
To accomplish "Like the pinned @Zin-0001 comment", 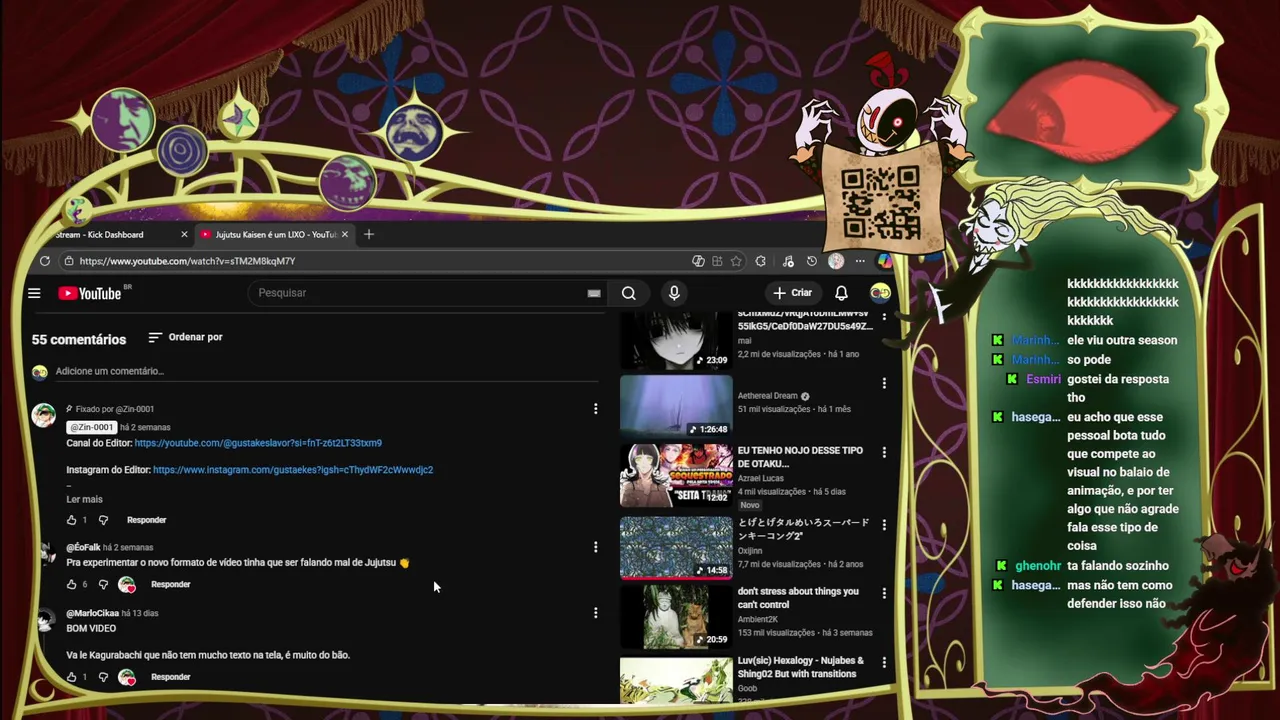I will click(x=71, y=520).
